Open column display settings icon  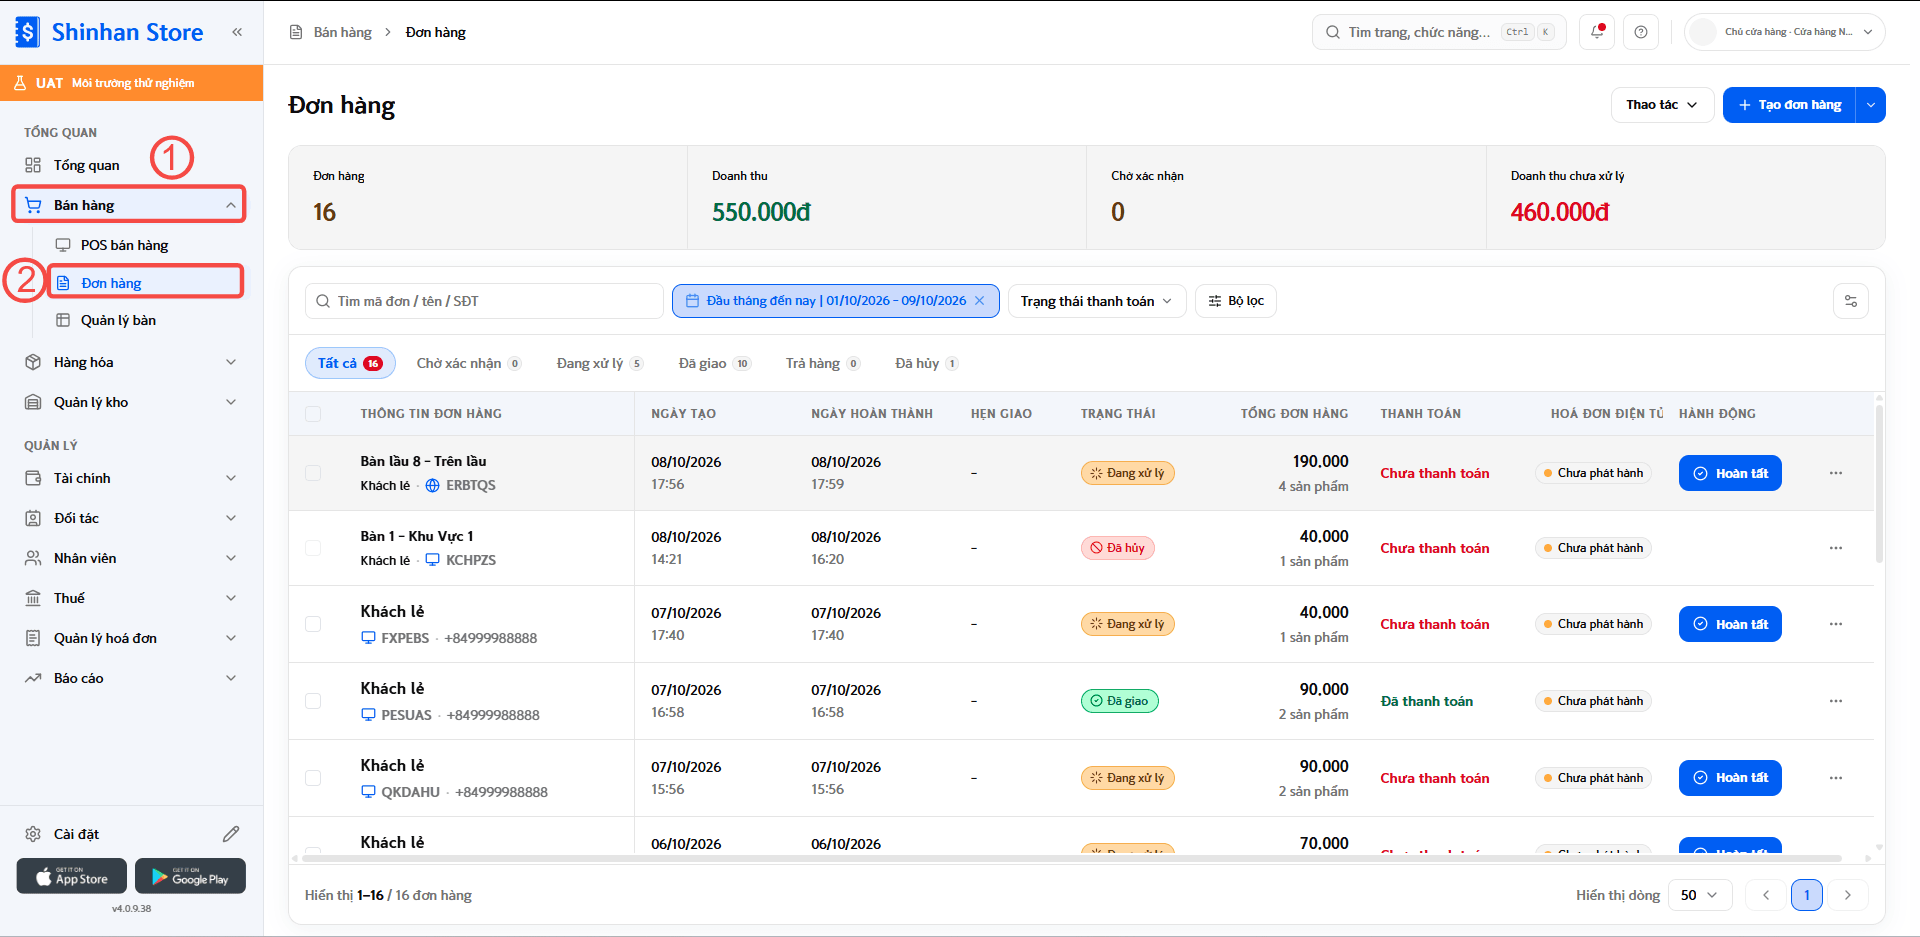pos(1851,301)
